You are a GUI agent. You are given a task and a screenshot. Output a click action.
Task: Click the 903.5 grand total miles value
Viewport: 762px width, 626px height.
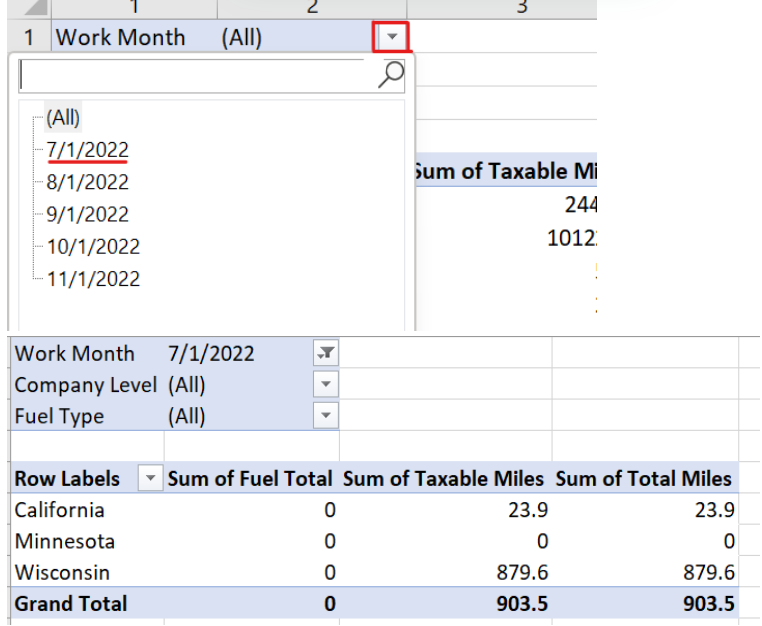tap(709, 604)
